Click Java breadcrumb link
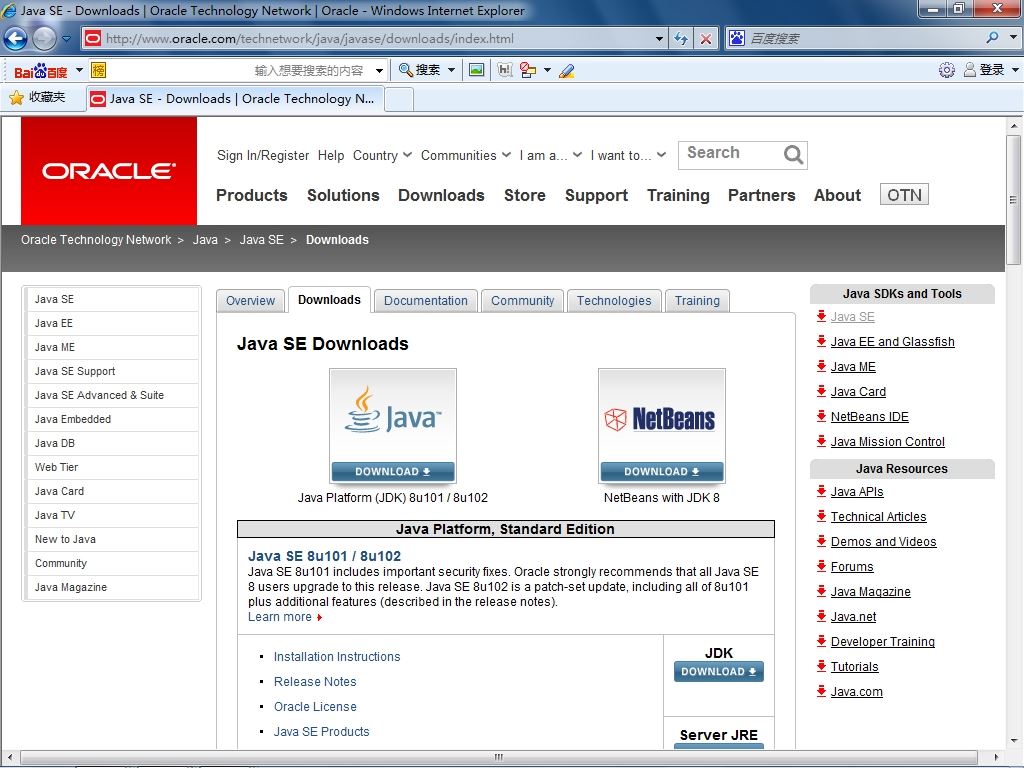The height and width of the screenshot is (768, 1024). (205, 240)
